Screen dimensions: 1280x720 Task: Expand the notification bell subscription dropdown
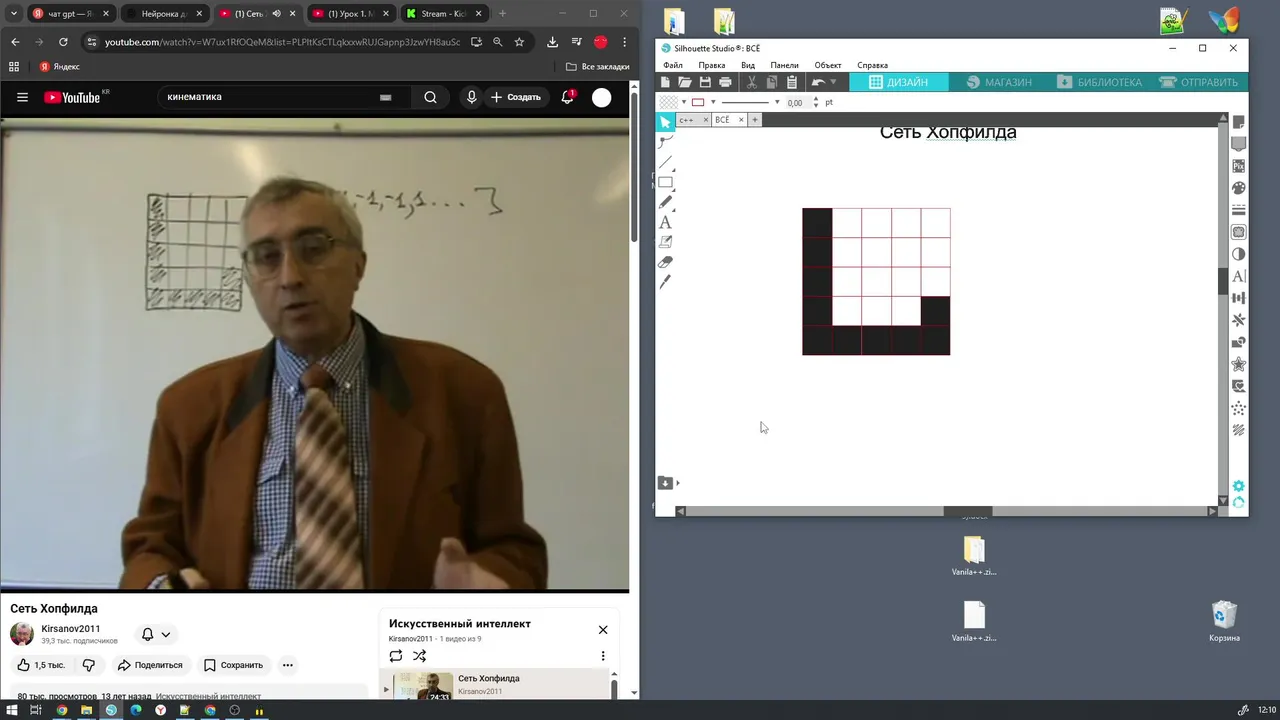click(166, 635)
